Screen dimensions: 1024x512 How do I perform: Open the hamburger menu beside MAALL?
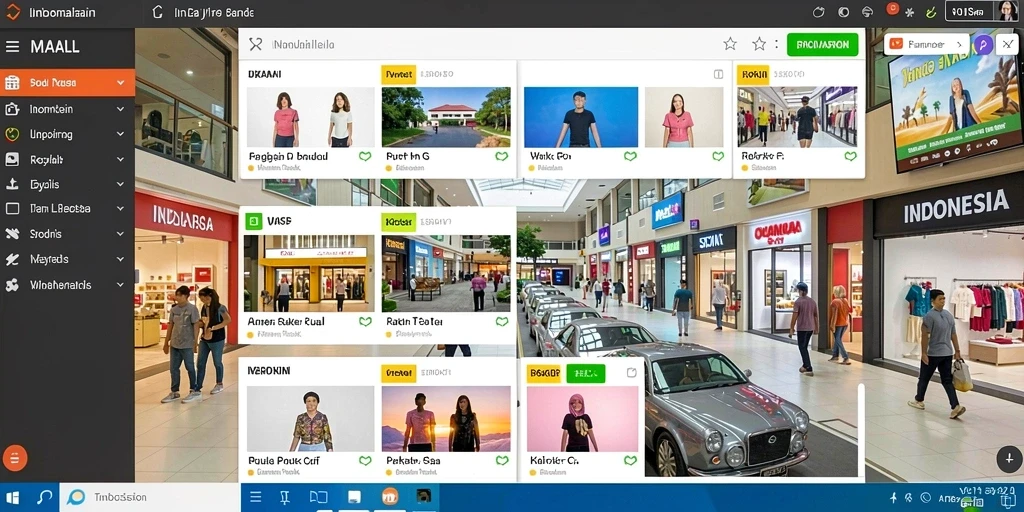(12, 46)
